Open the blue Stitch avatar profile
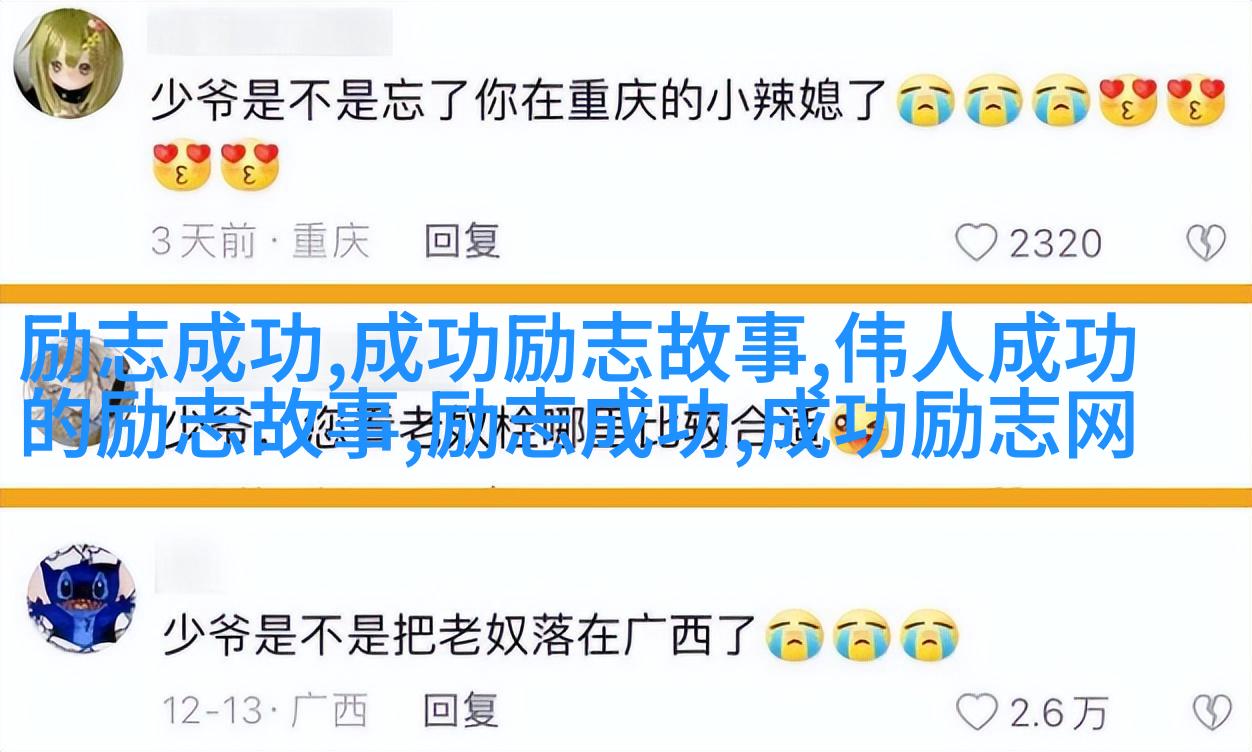The height and width of the screenshot is (752, 1252). pos(81,597)
